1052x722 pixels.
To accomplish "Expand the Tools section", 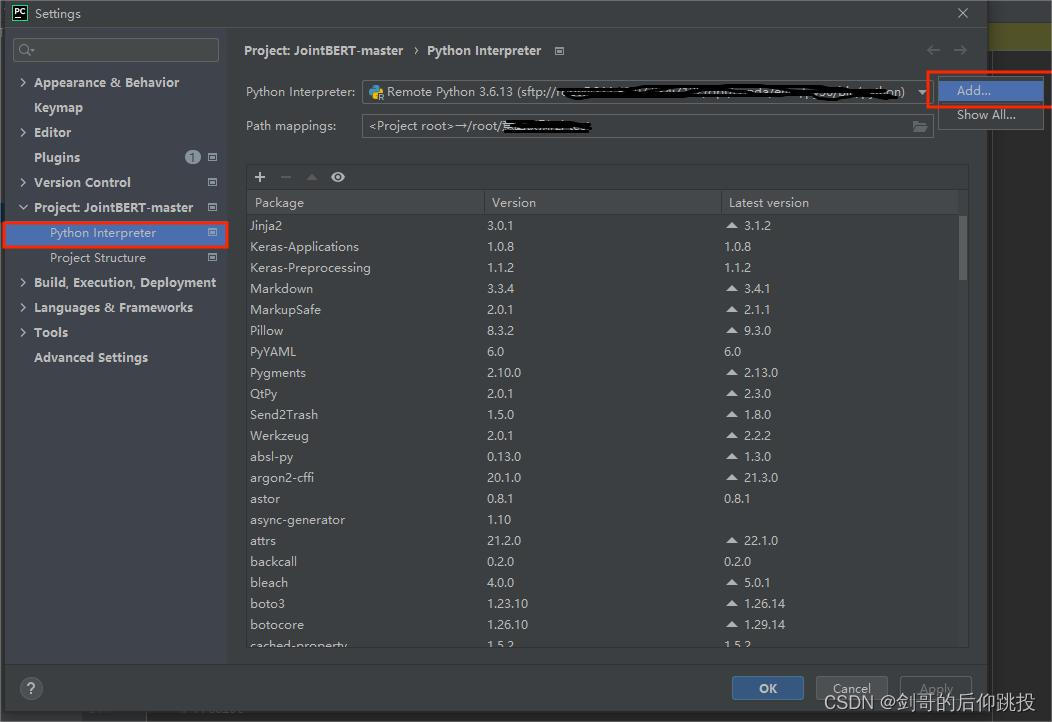I will click(x=23, y=332).
